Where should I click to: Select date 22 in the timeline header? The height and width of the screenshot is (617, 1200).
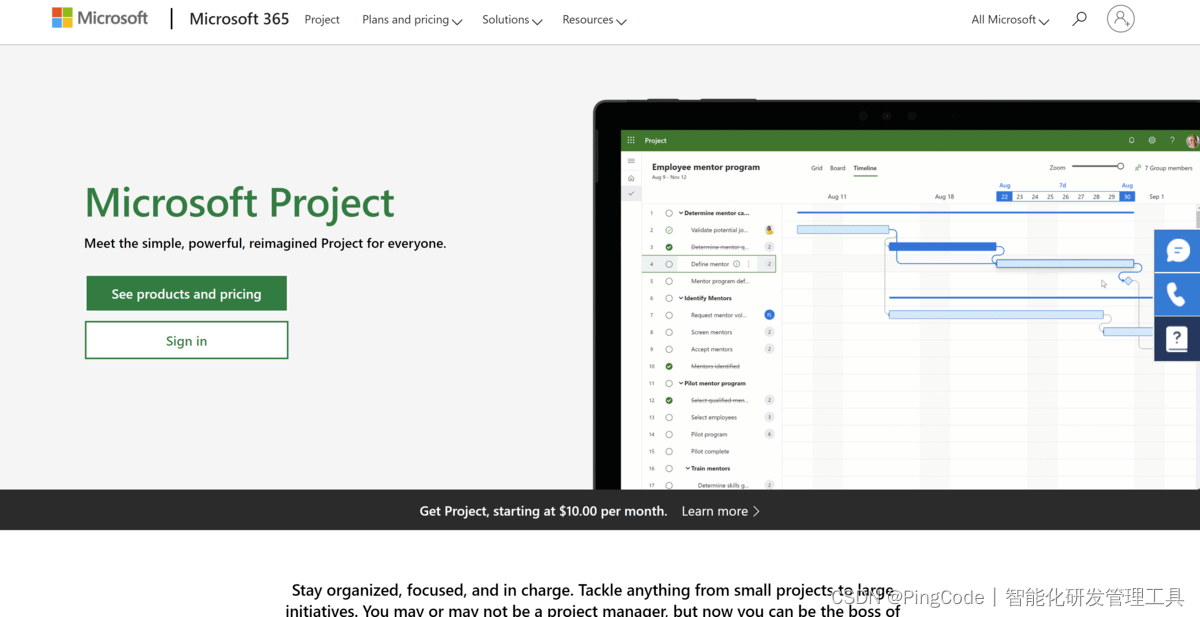(x=1004, y=197)
